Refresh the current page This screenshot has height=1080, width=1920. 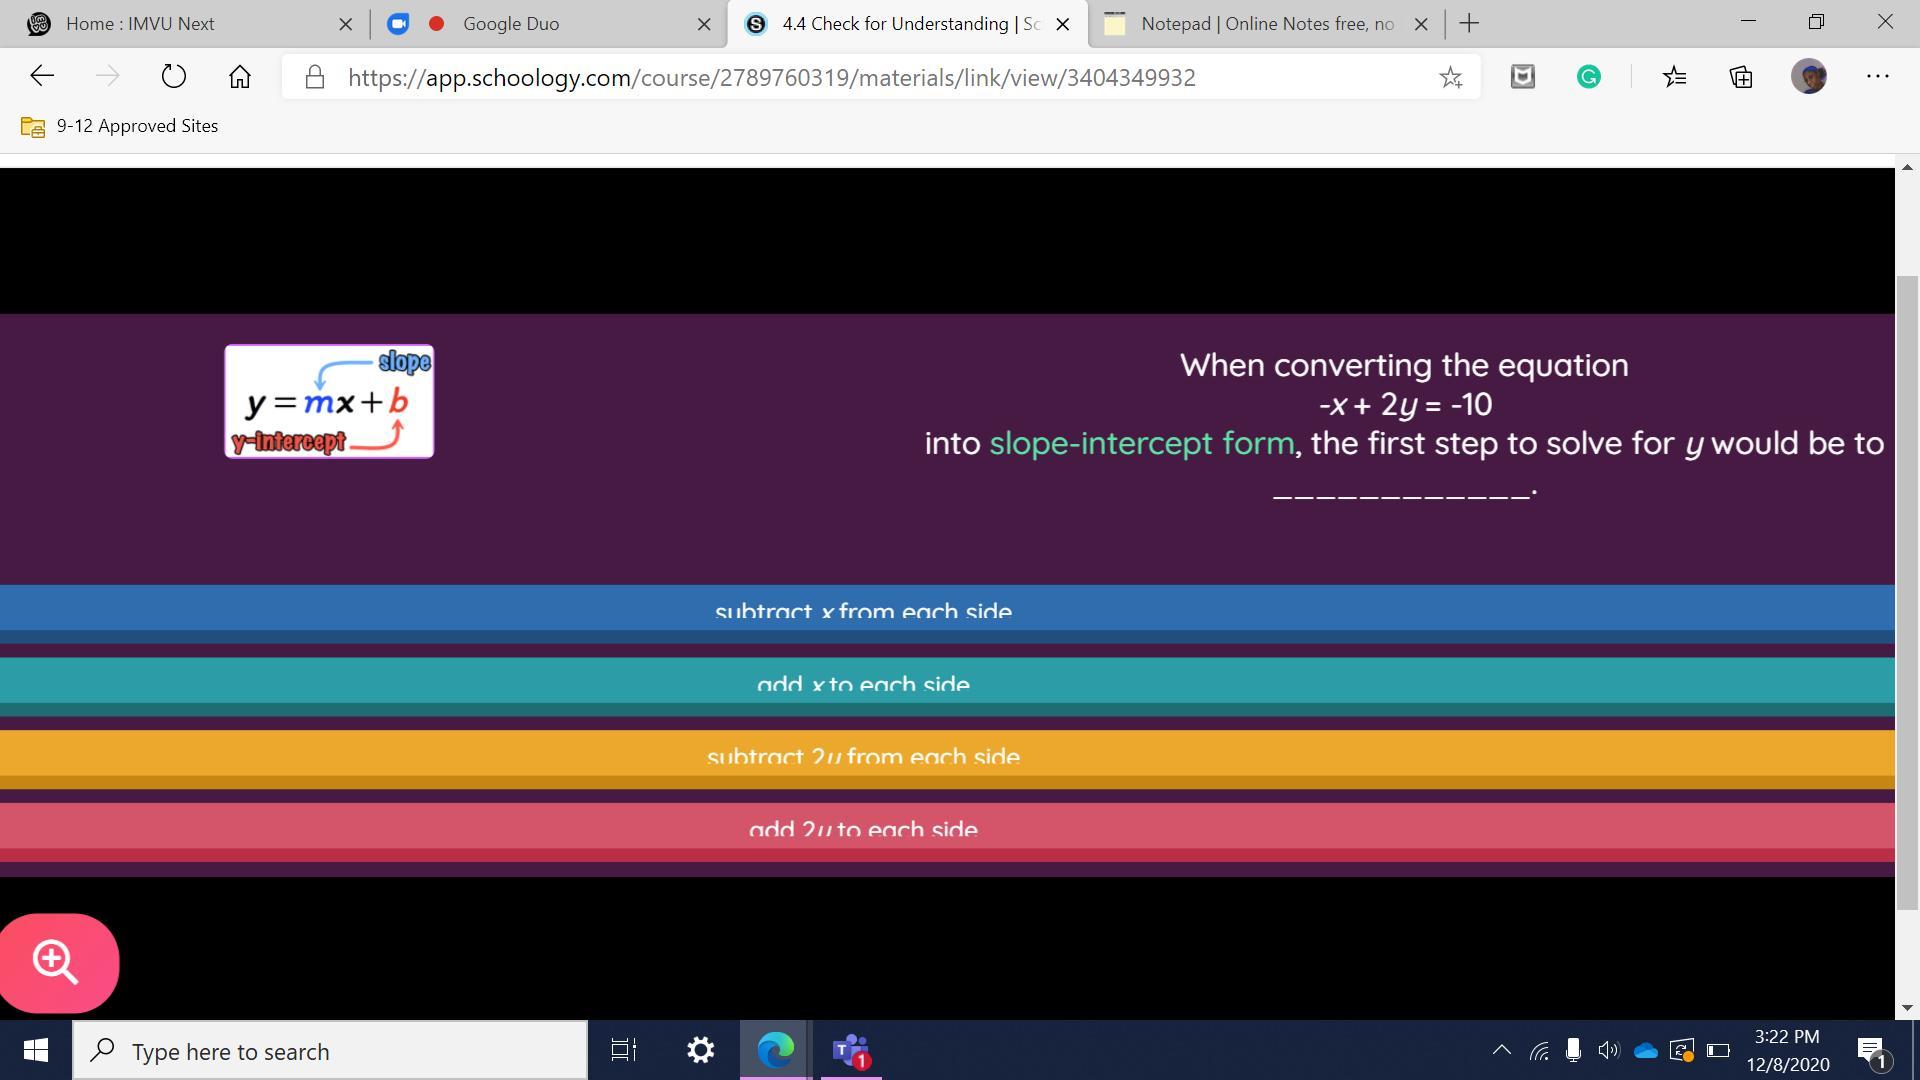173,77
